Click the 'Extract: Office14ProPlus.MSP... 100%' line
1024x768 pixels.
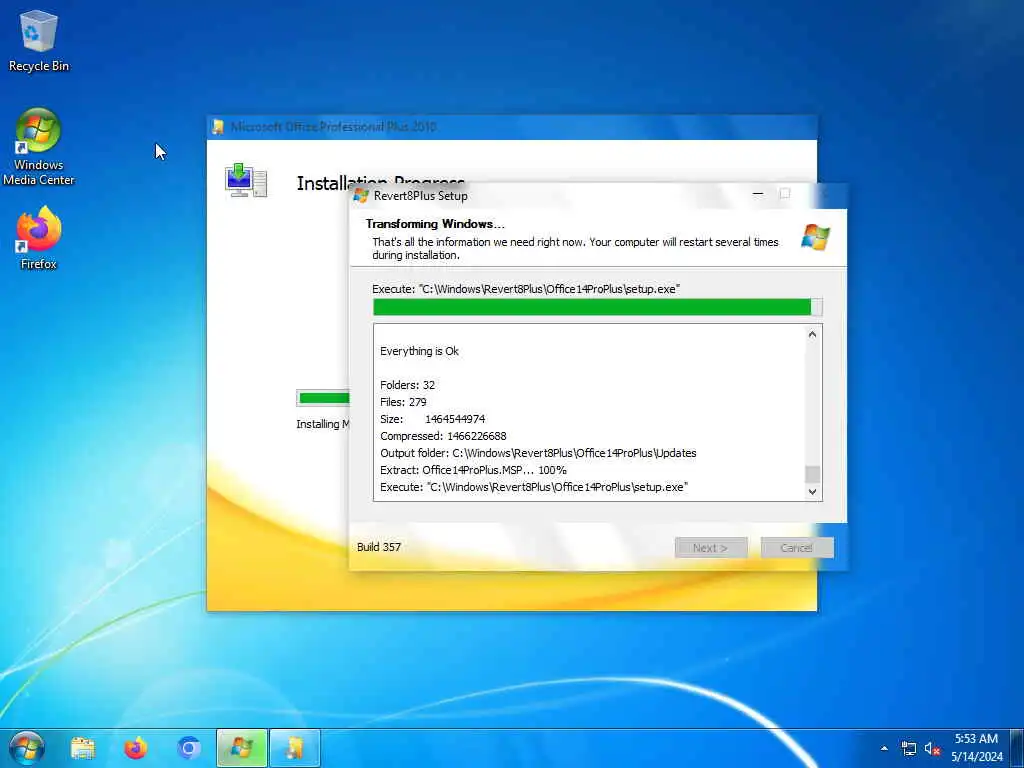[473, 470]
